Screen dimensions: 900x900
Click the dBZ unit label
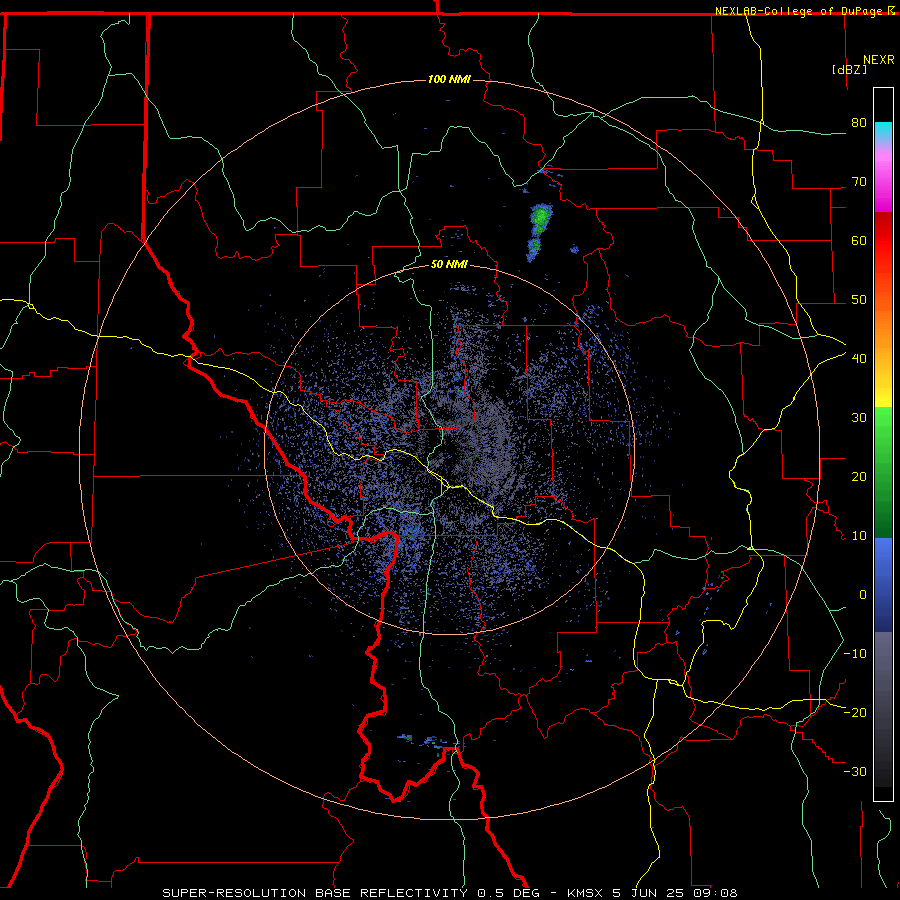click(x=849, y=69)
